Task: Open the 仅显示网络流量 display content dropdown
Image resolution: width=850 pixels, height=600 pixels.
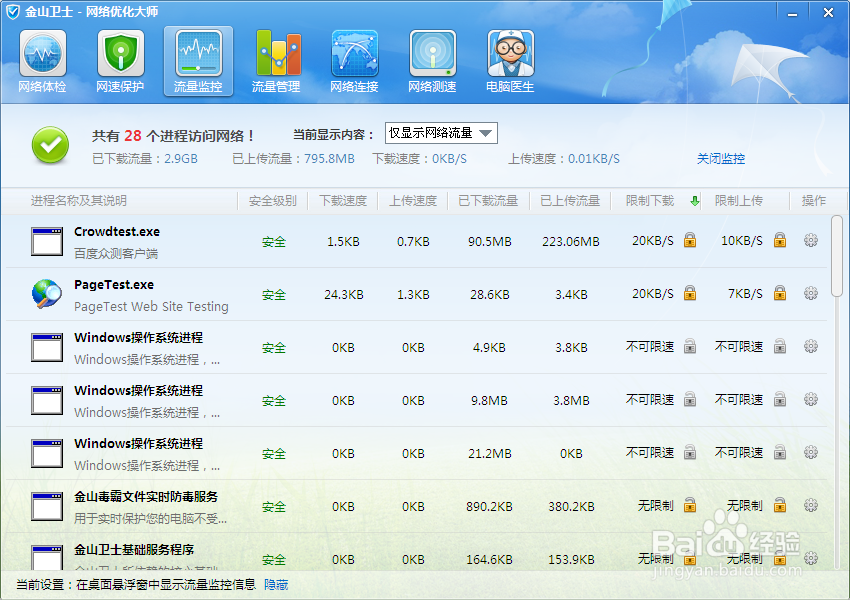Action: point(441,133)
